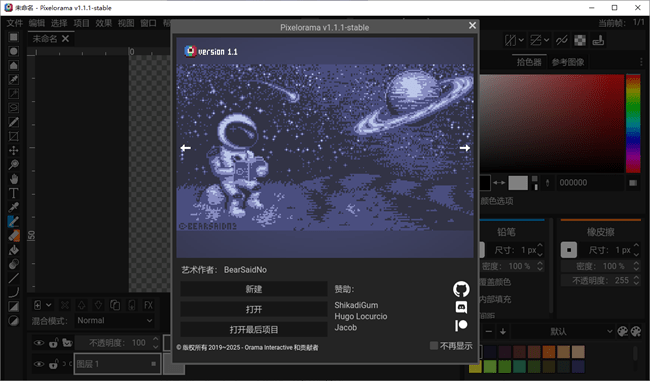Click the FX layer effects button
The height and width of the screenshot is (381, 650).
148,306
